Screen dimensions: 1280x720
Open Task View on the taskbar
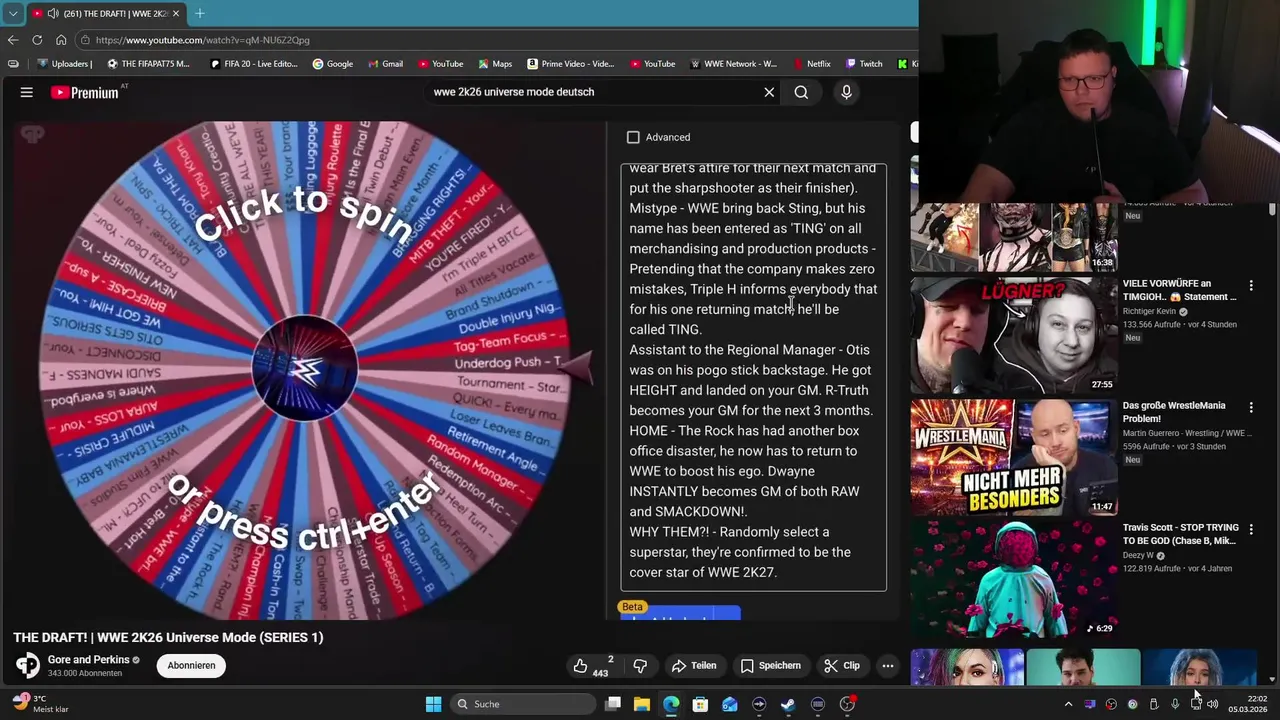coord(613,704)
